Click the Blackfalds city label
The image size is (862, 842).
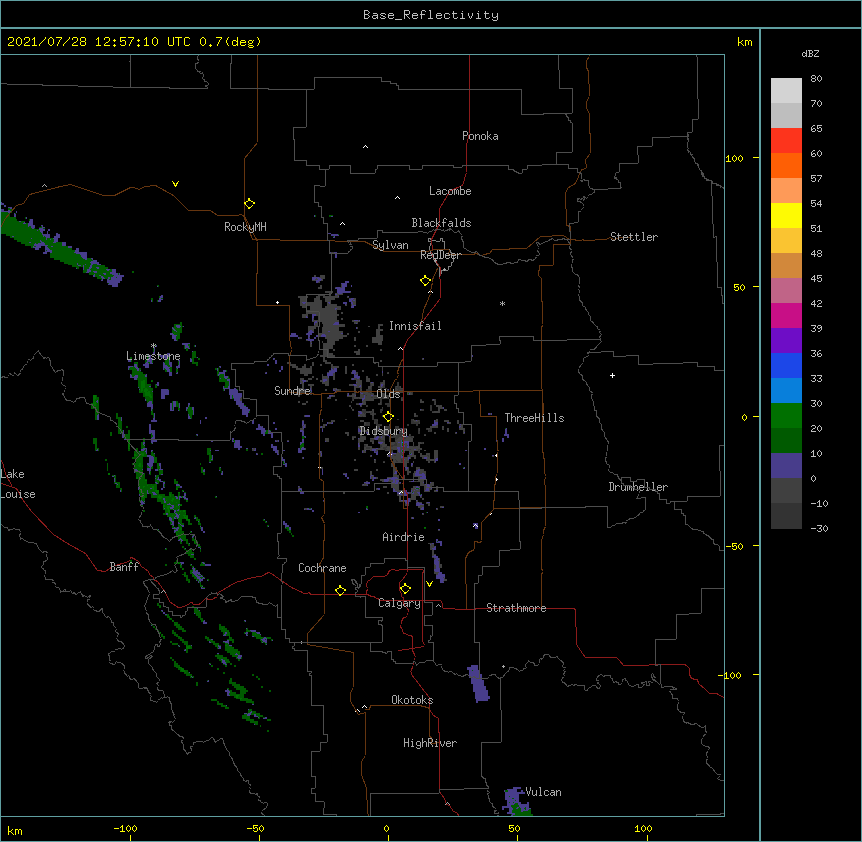[x=441, y=223]
